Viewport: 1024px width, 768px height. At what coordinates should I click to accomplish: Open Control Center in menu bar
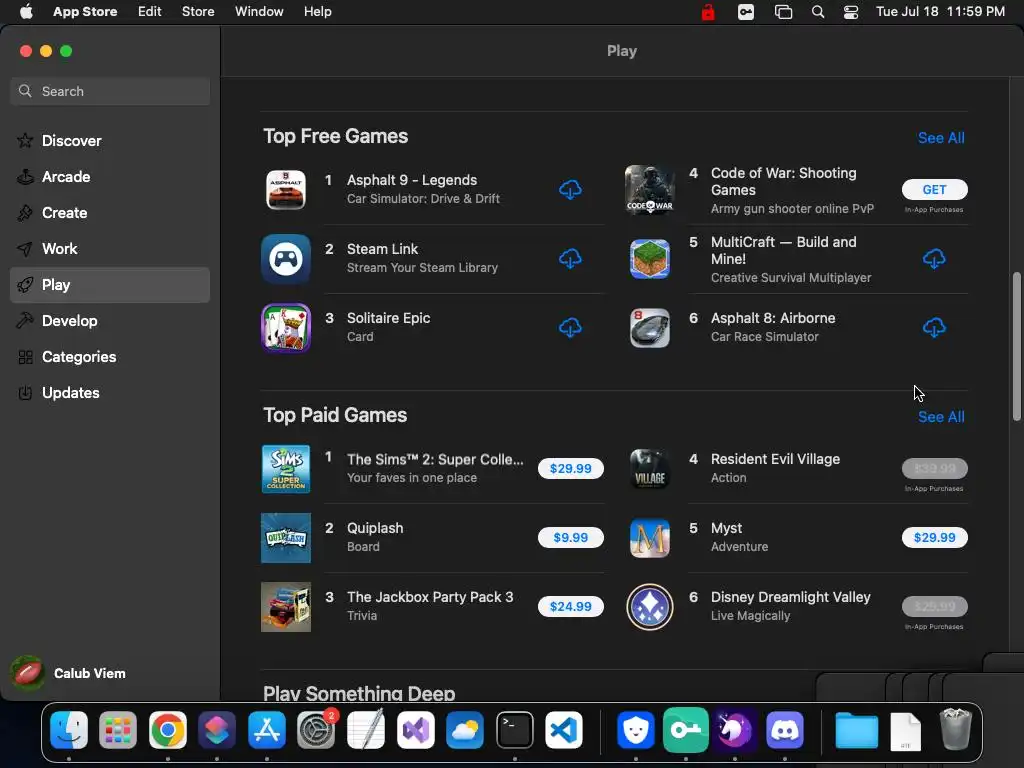click(x=851, y=12)
